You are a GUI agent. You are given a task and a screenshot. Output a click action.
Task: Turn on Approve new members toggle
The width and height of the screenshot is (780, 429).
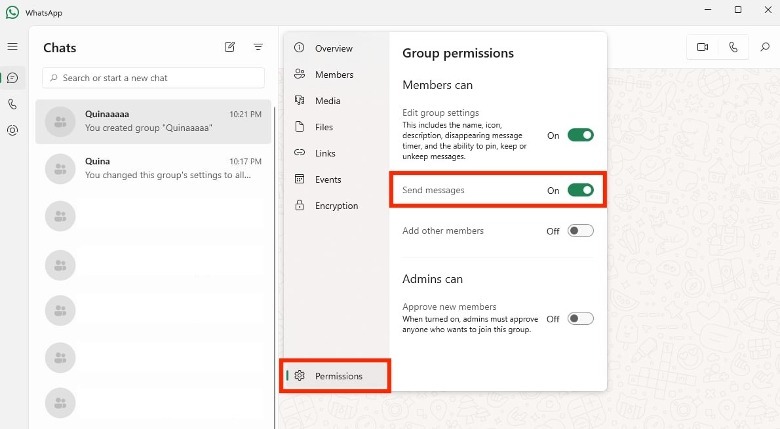[580, 319]
